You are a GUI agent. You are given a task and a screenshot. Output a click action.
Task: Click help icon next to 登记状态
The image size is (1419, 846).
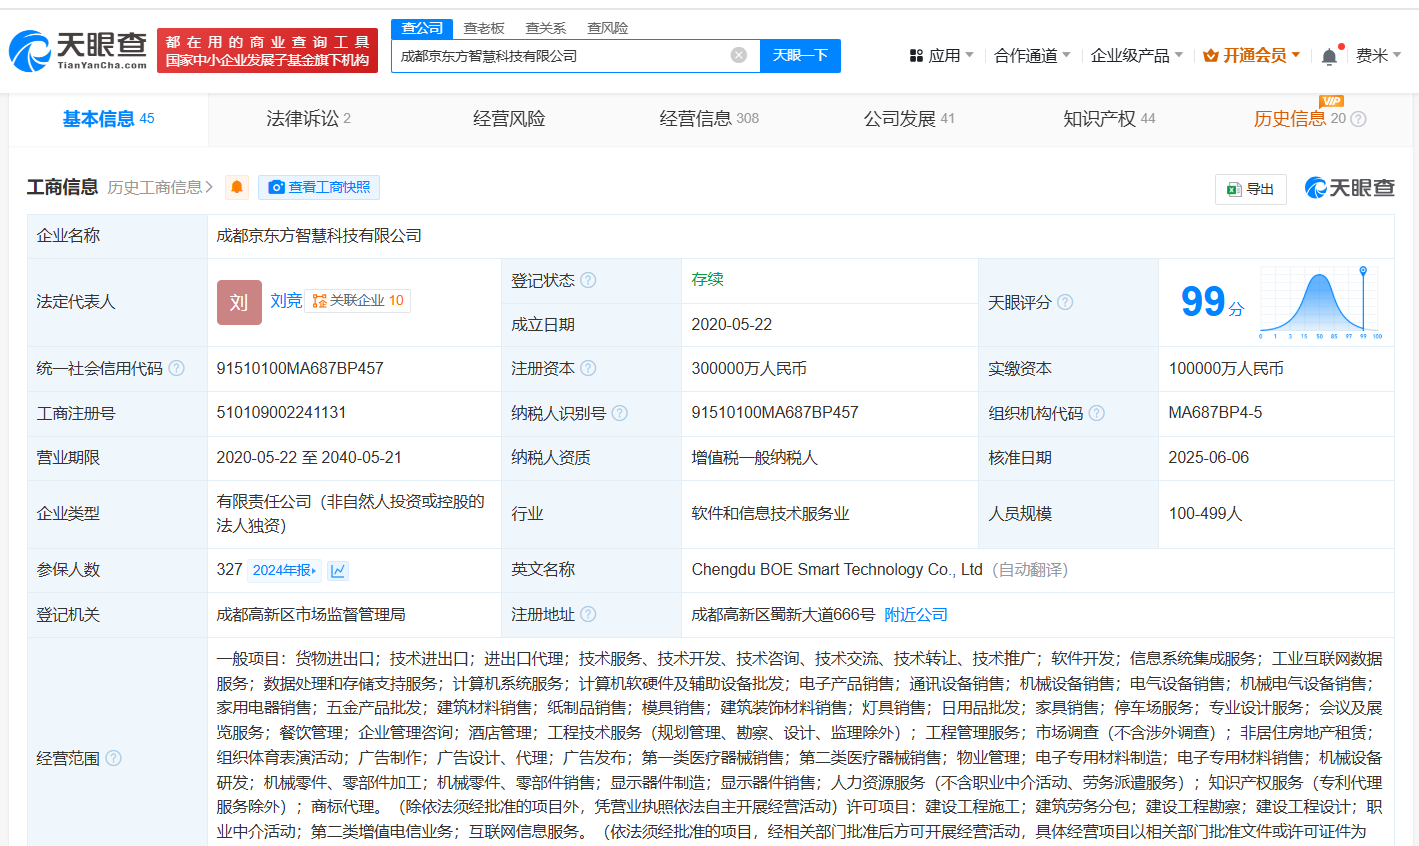click(588, 280)
